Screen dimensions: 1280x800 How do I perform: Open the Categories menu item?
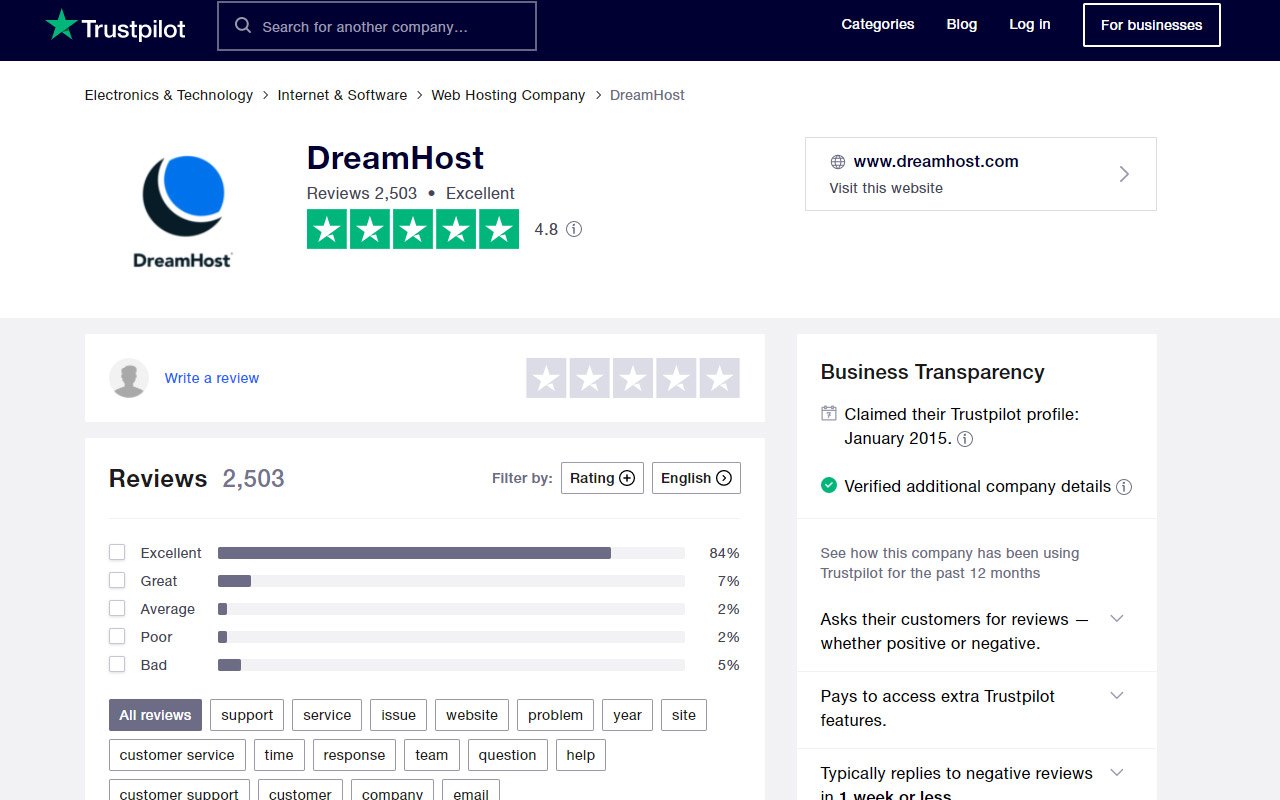tap(878, 24)
